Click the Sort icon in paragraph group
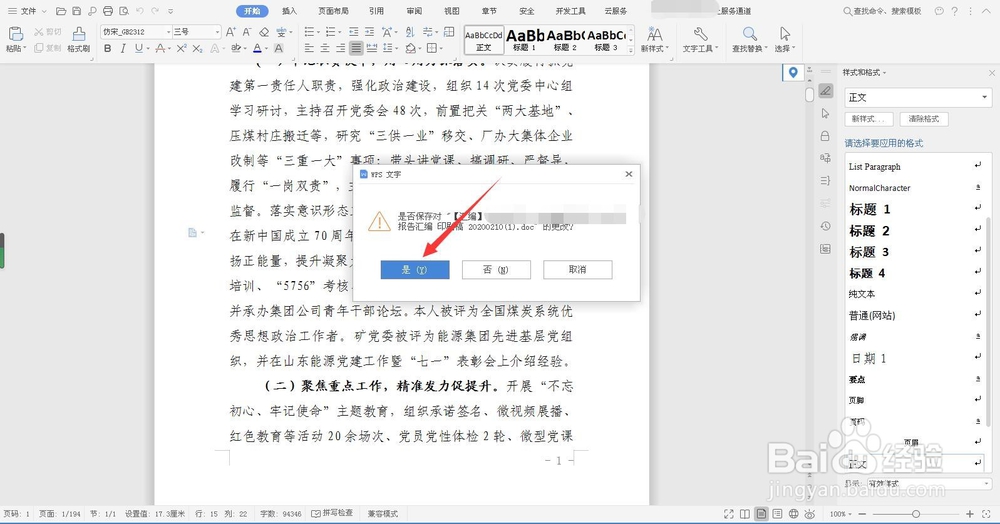This screenshot has height=524, width=1000. [409, 32]
